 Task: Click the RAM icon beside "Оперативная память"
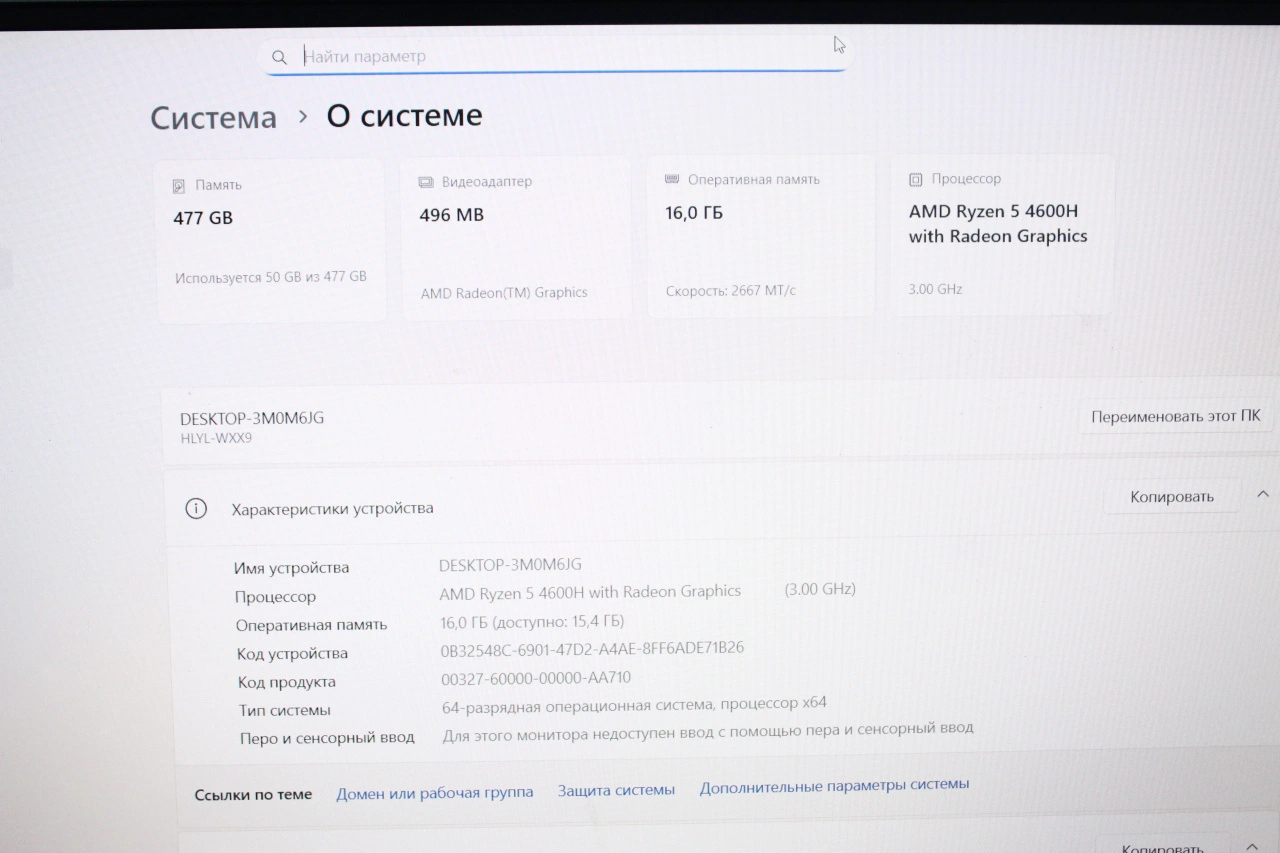(x=672, y=179)
